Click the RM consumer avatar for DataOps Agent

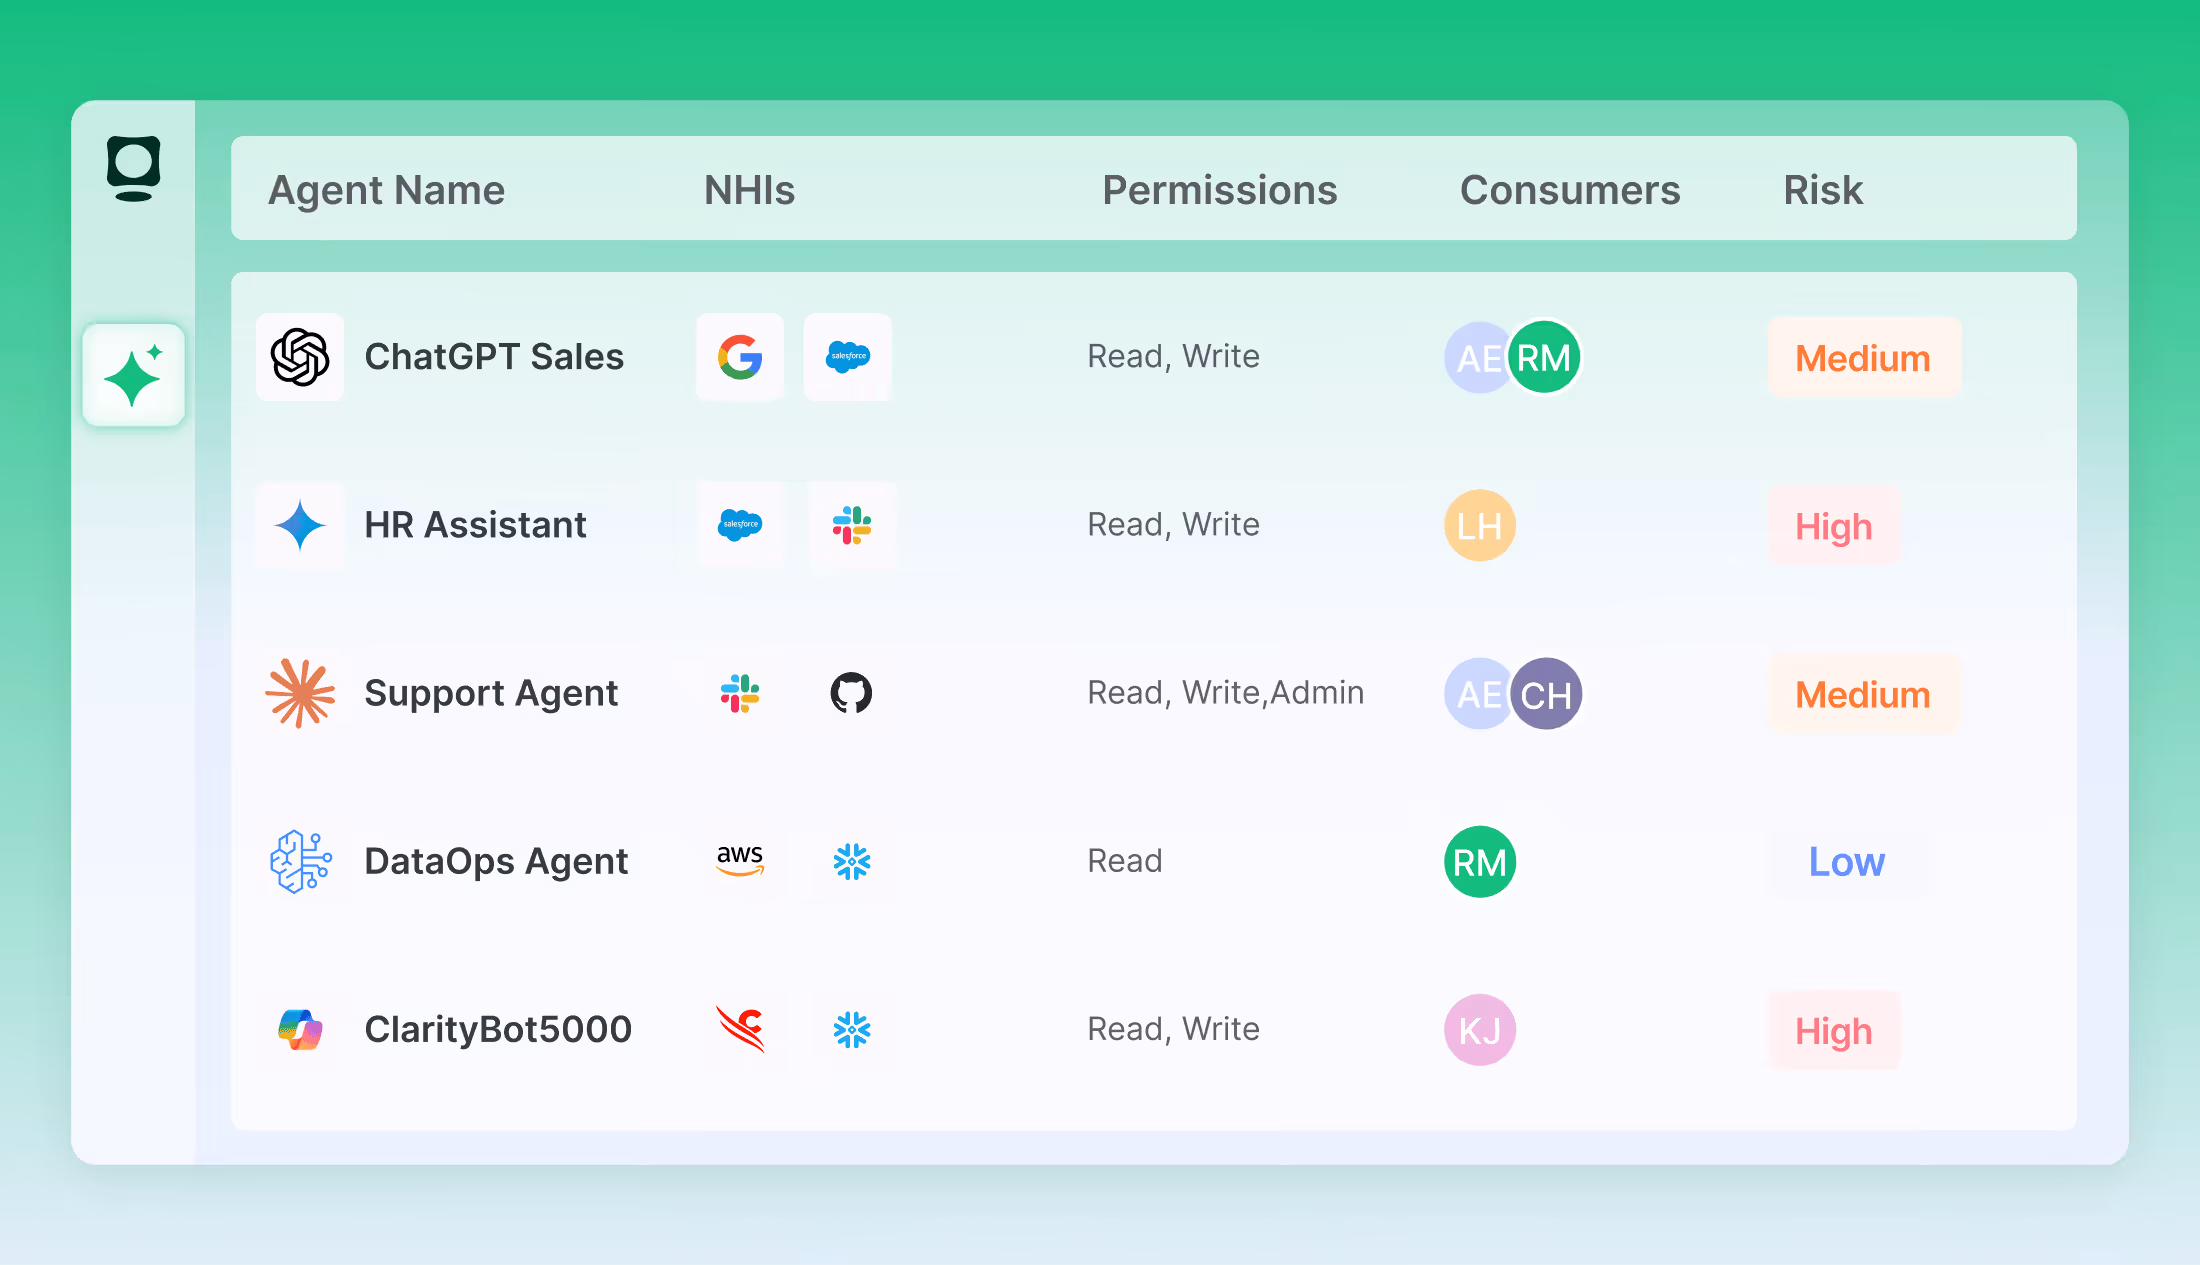point(1478,861)
